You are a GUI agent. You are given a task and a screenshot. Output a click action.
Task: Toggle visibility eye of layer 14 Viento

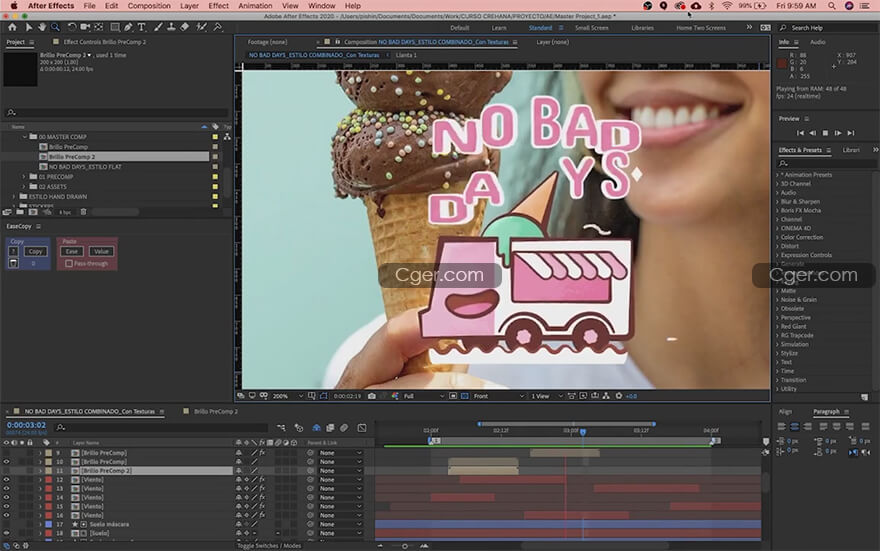(6, 498)
